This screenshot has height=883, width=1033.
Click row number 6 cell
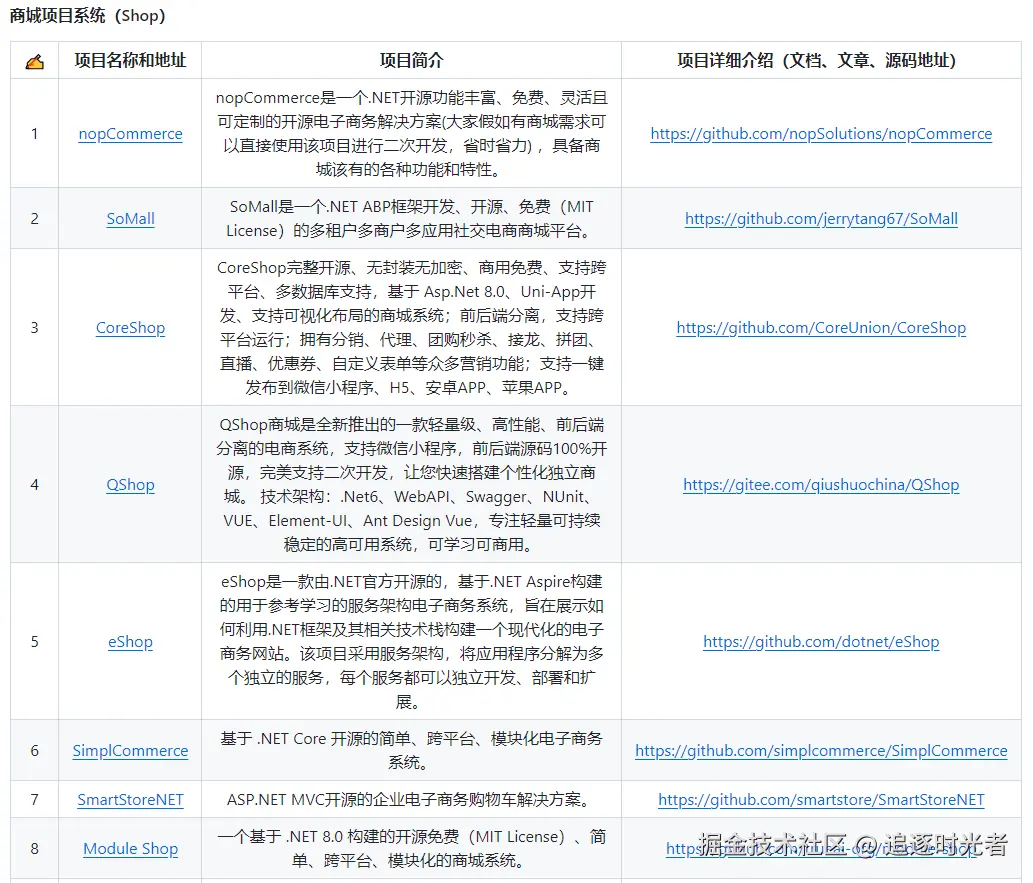tap(34, 751)
